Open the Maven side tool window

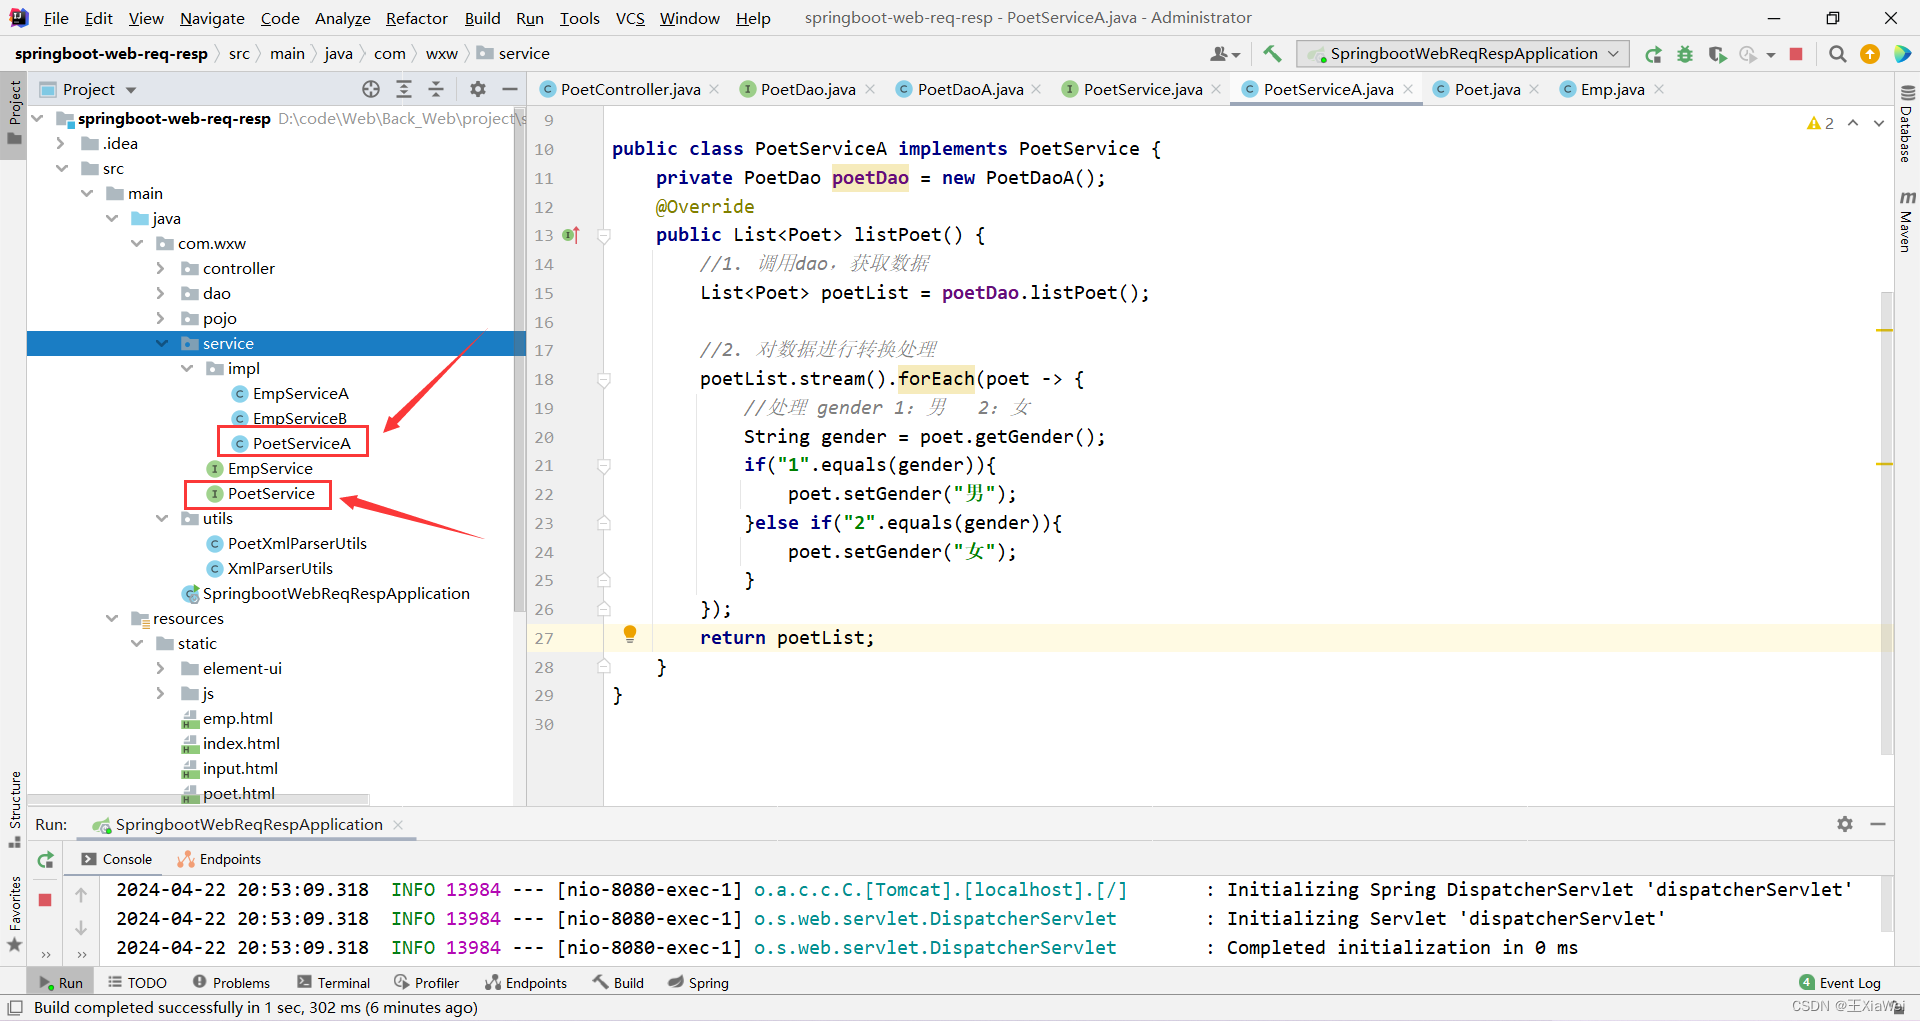tap(1907, 221)
